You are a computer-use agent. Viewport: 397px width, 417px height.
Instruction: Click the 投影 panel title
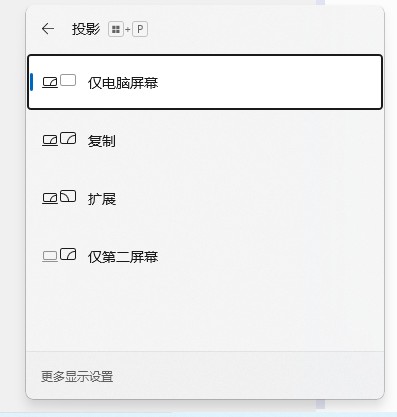86,29
